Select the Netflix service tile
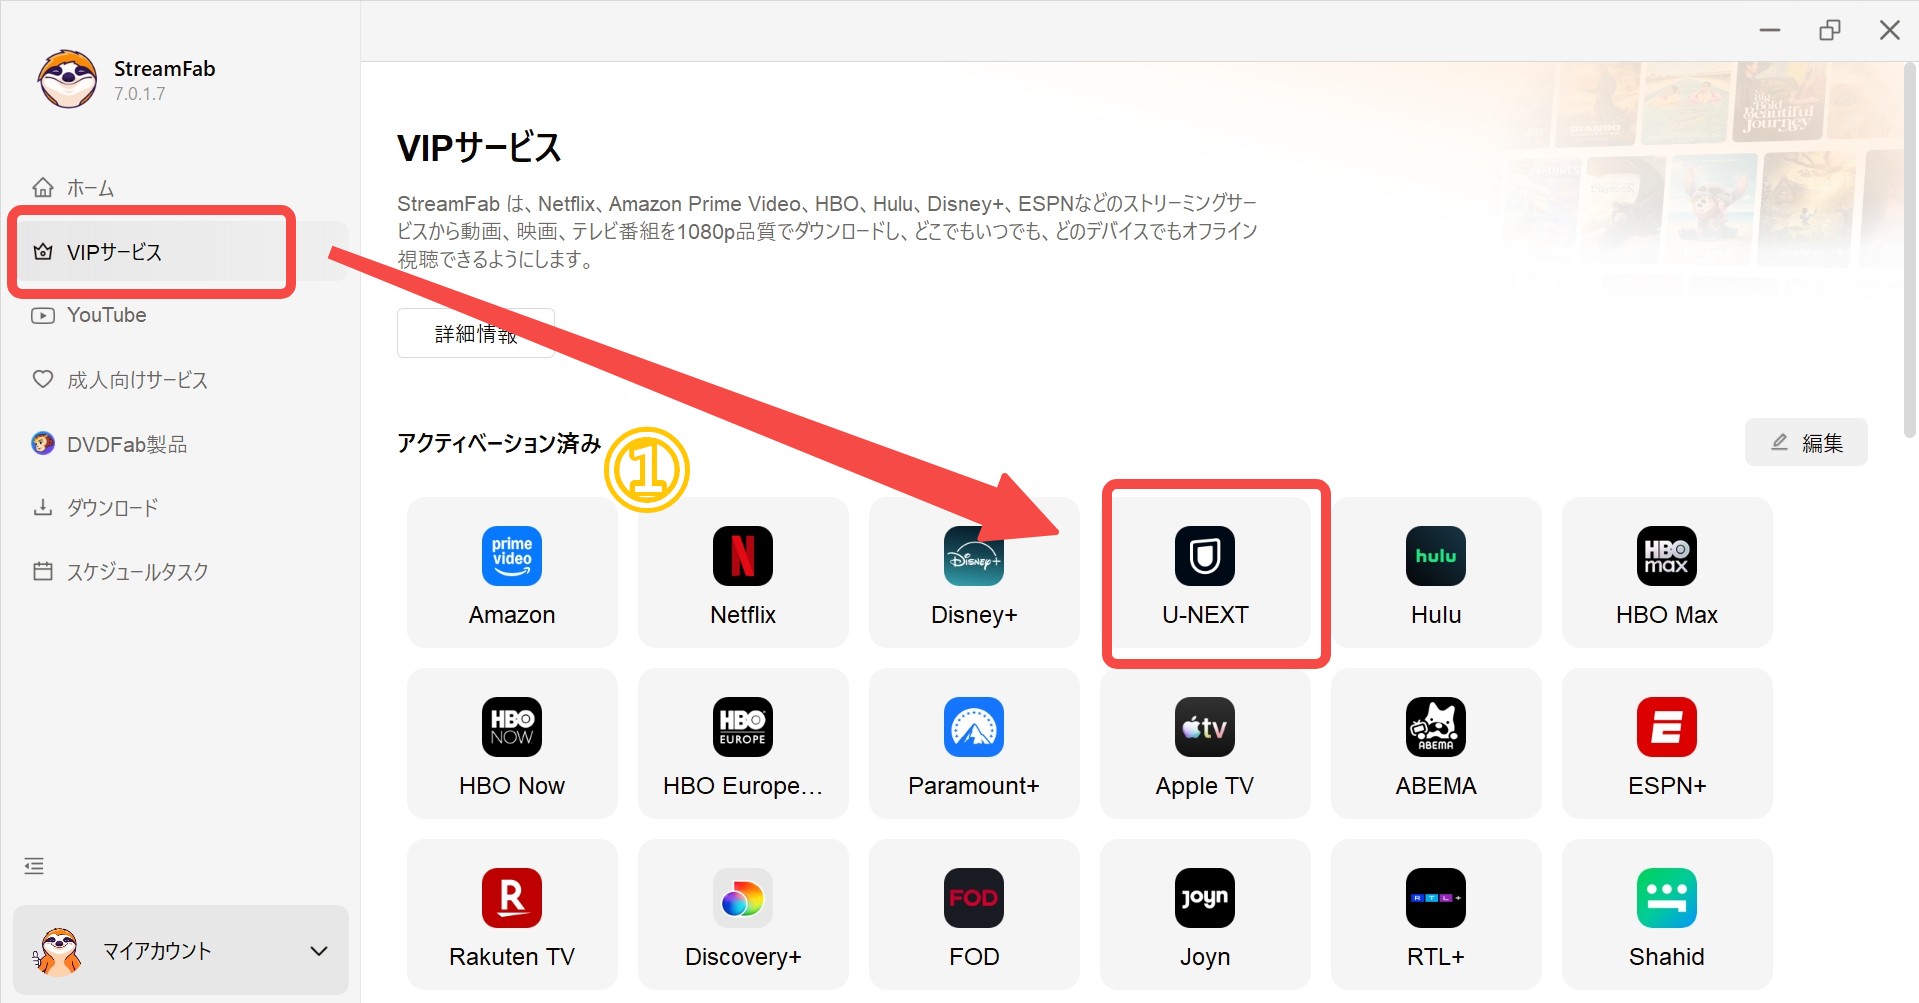The height and width of the screenshot is (1003, 1919). click(742, 572)
